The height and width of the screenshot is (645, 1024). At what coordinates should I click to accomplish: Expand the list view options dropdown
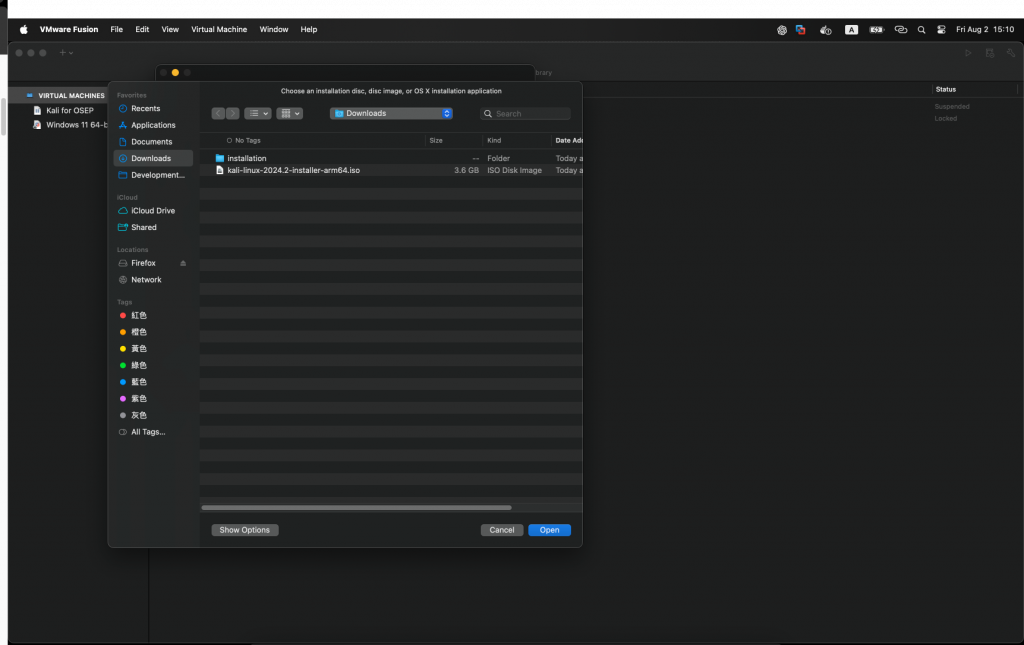coord(258,114)
